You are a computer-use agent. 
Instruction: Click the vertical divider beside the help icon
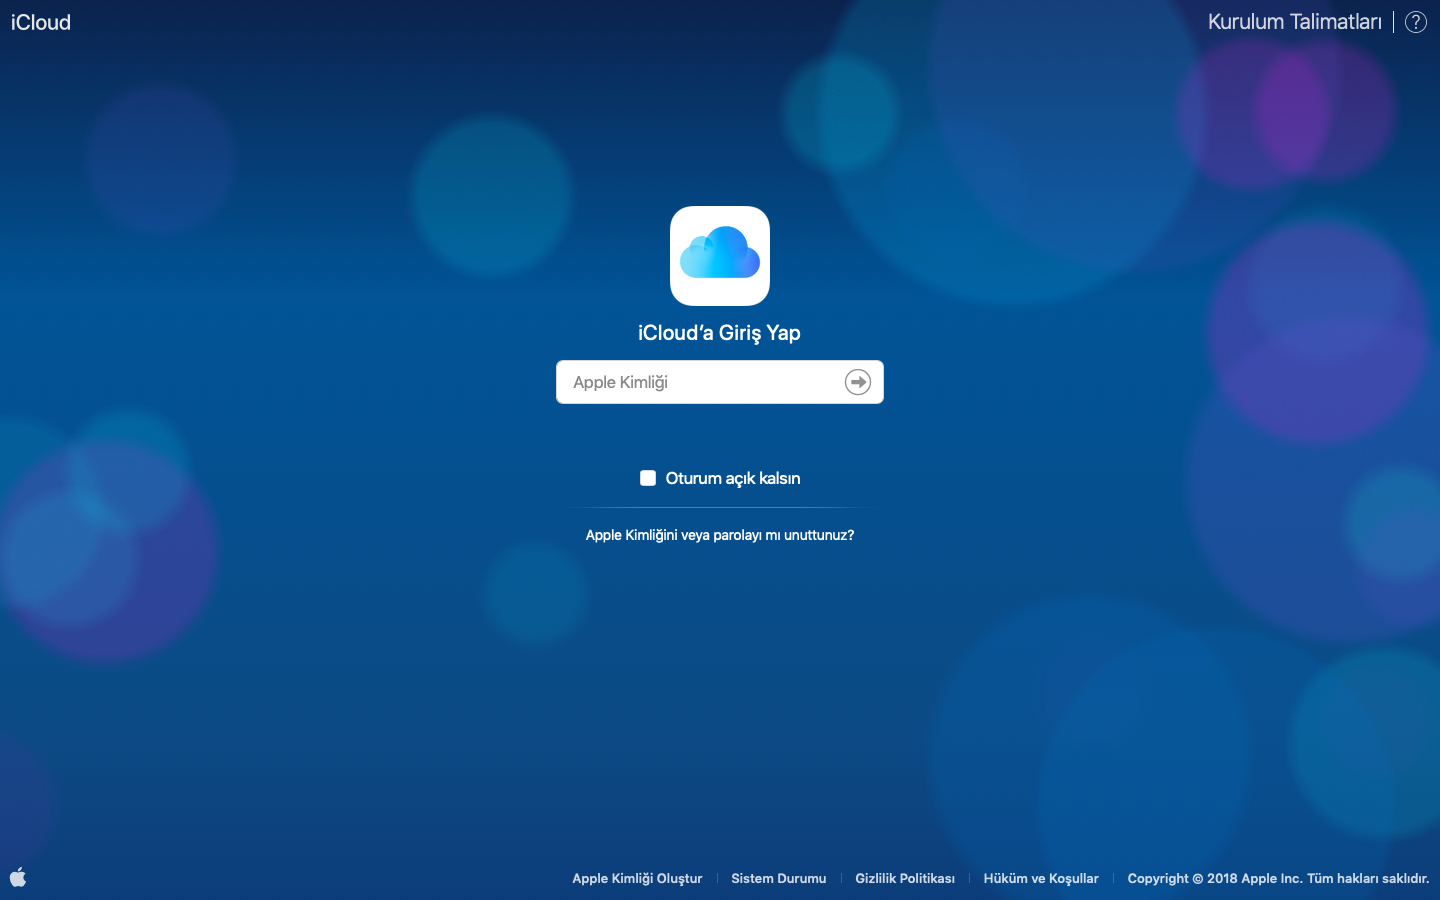click(1394, 22)
